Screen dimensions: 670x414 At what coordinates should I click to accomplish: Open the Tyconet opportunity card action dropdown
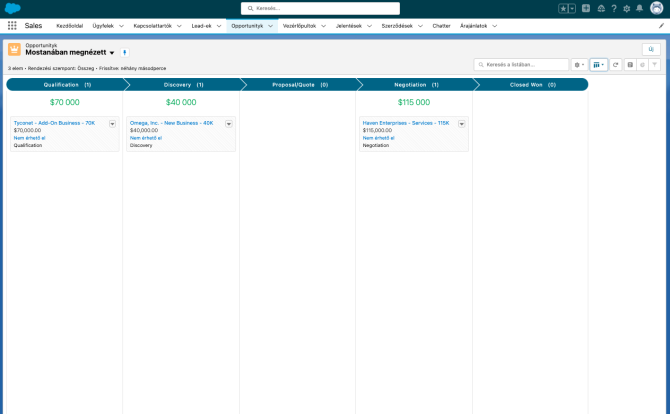click(x=112, y=124)
